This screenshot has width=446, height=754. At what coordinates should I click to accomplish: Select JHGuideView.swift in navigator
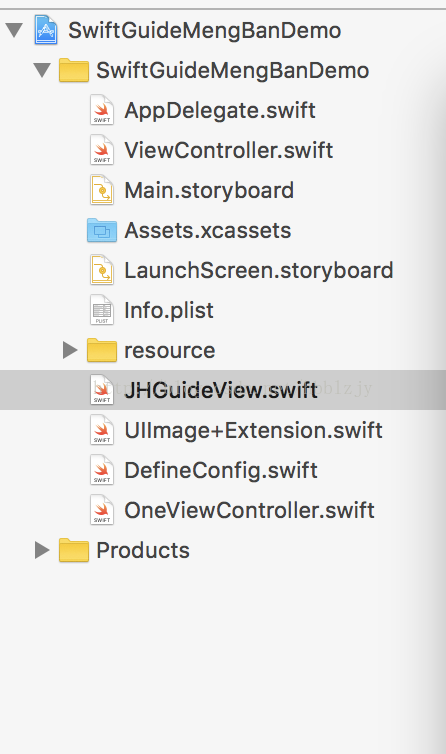tap(223, 390)
